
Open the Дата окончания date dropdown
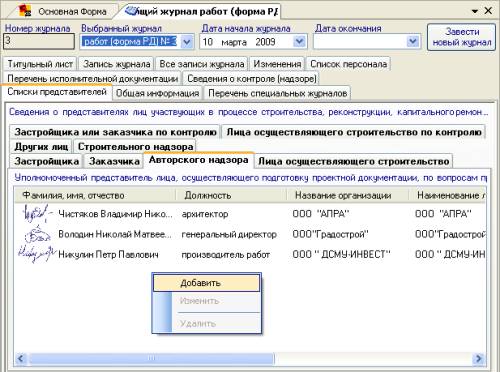(413, 42)
